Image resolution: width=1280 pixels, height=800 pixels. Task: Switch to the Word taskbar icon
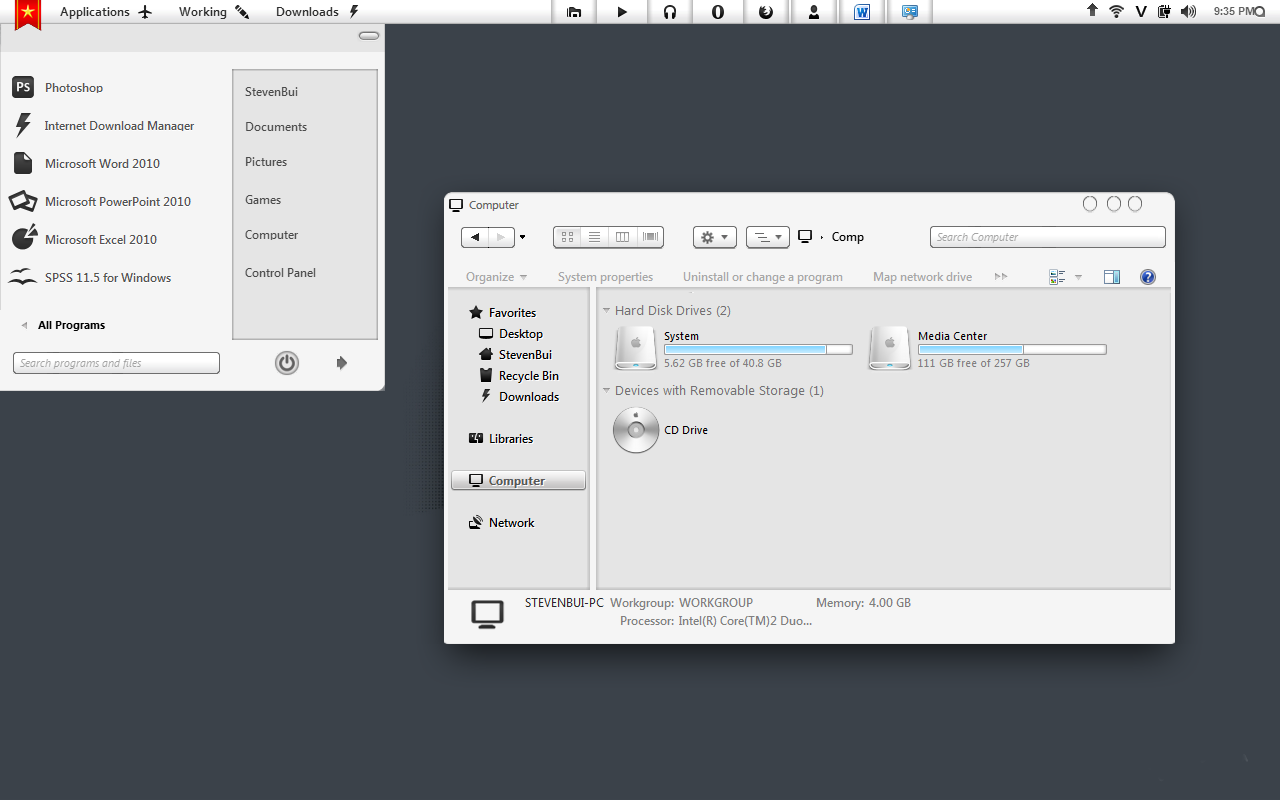(862, 12)
